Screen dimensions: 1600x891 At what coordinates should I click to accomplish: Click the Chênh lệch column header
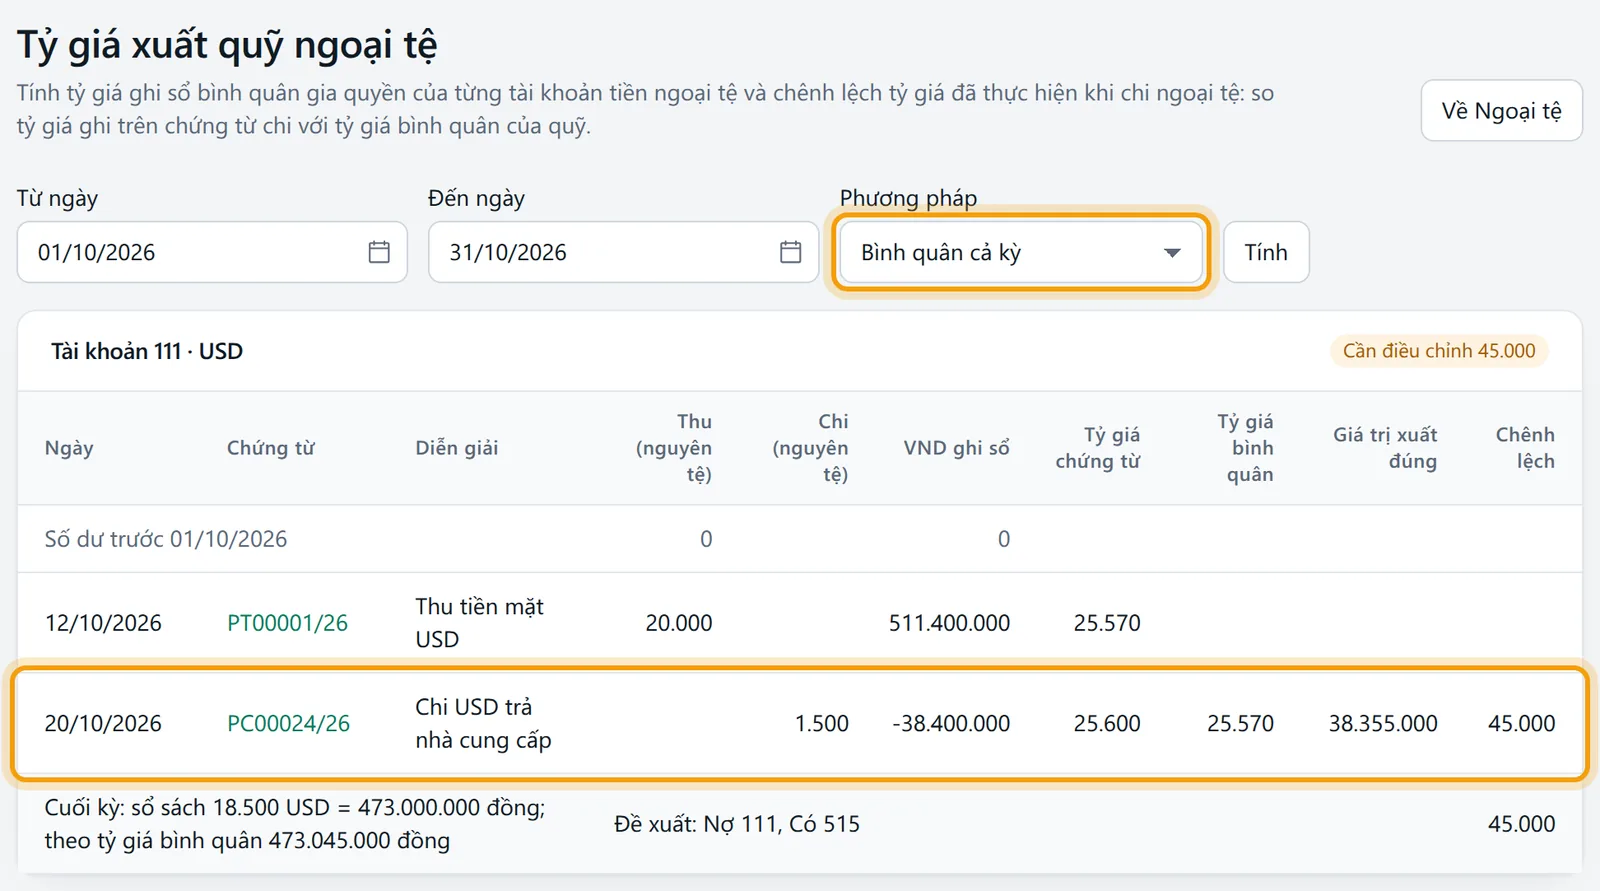[x=1525, y=448]
